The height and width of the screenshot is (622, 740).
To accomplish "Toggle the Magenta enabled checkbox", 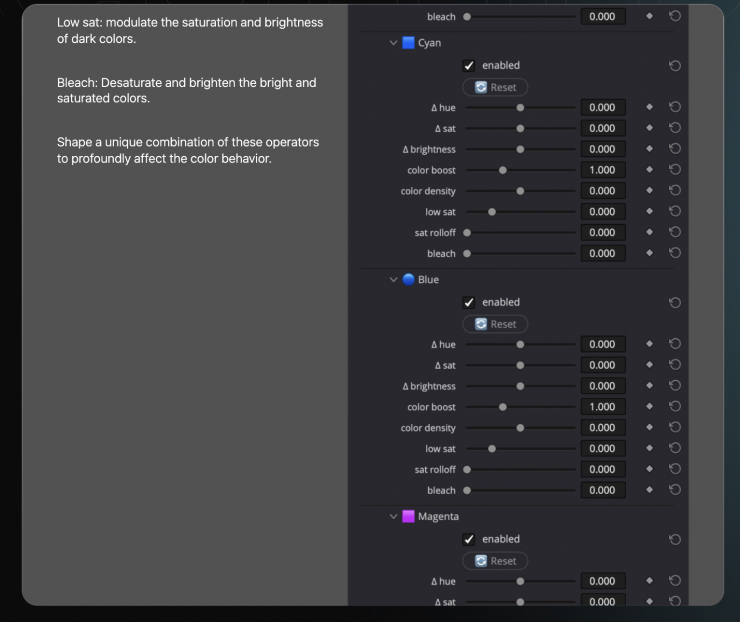I will point(469,539).
